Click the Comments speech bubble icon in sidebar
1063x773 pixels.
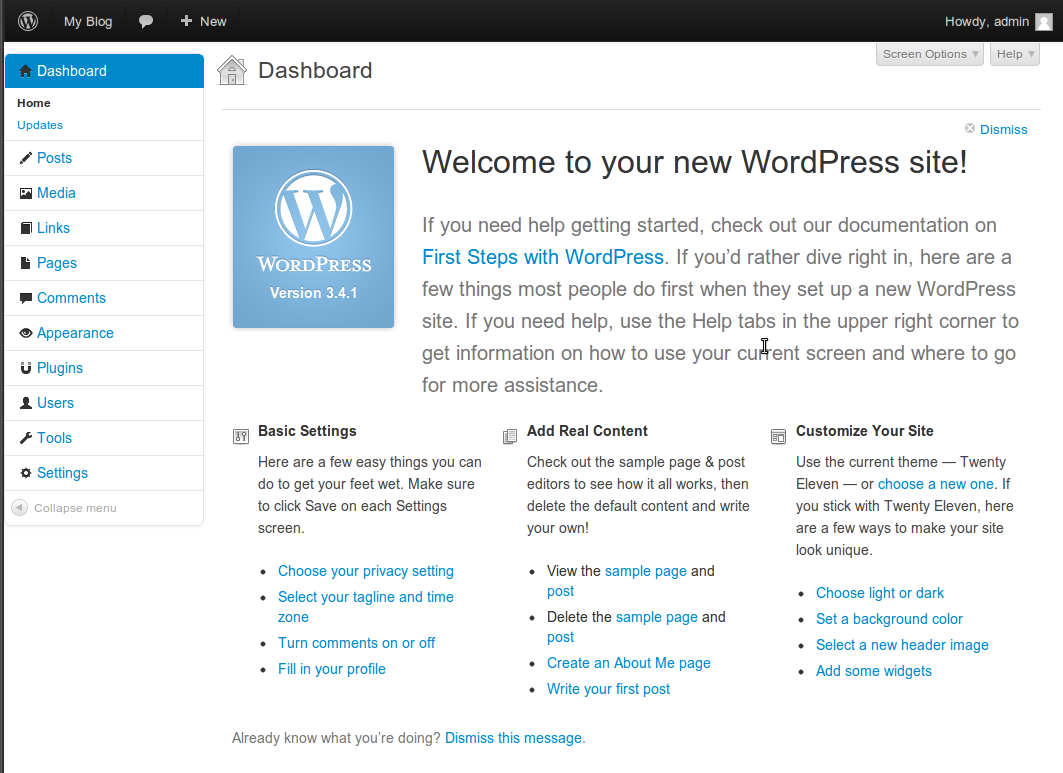[x=26, y=298]
